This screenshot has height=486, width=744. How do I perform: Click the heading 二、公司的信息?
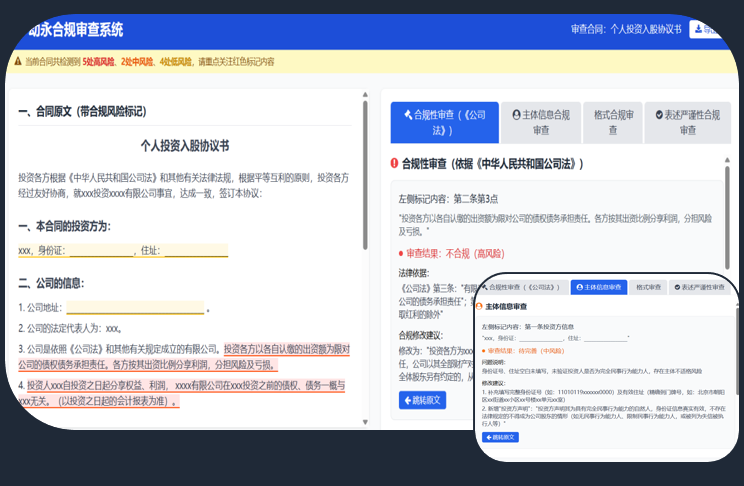[x=51, y=283]
